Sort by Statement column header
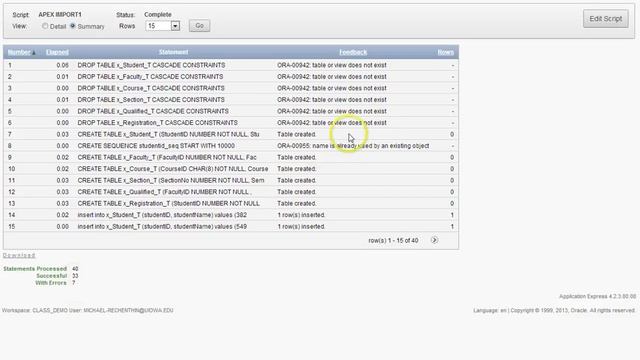 point(173,52)
